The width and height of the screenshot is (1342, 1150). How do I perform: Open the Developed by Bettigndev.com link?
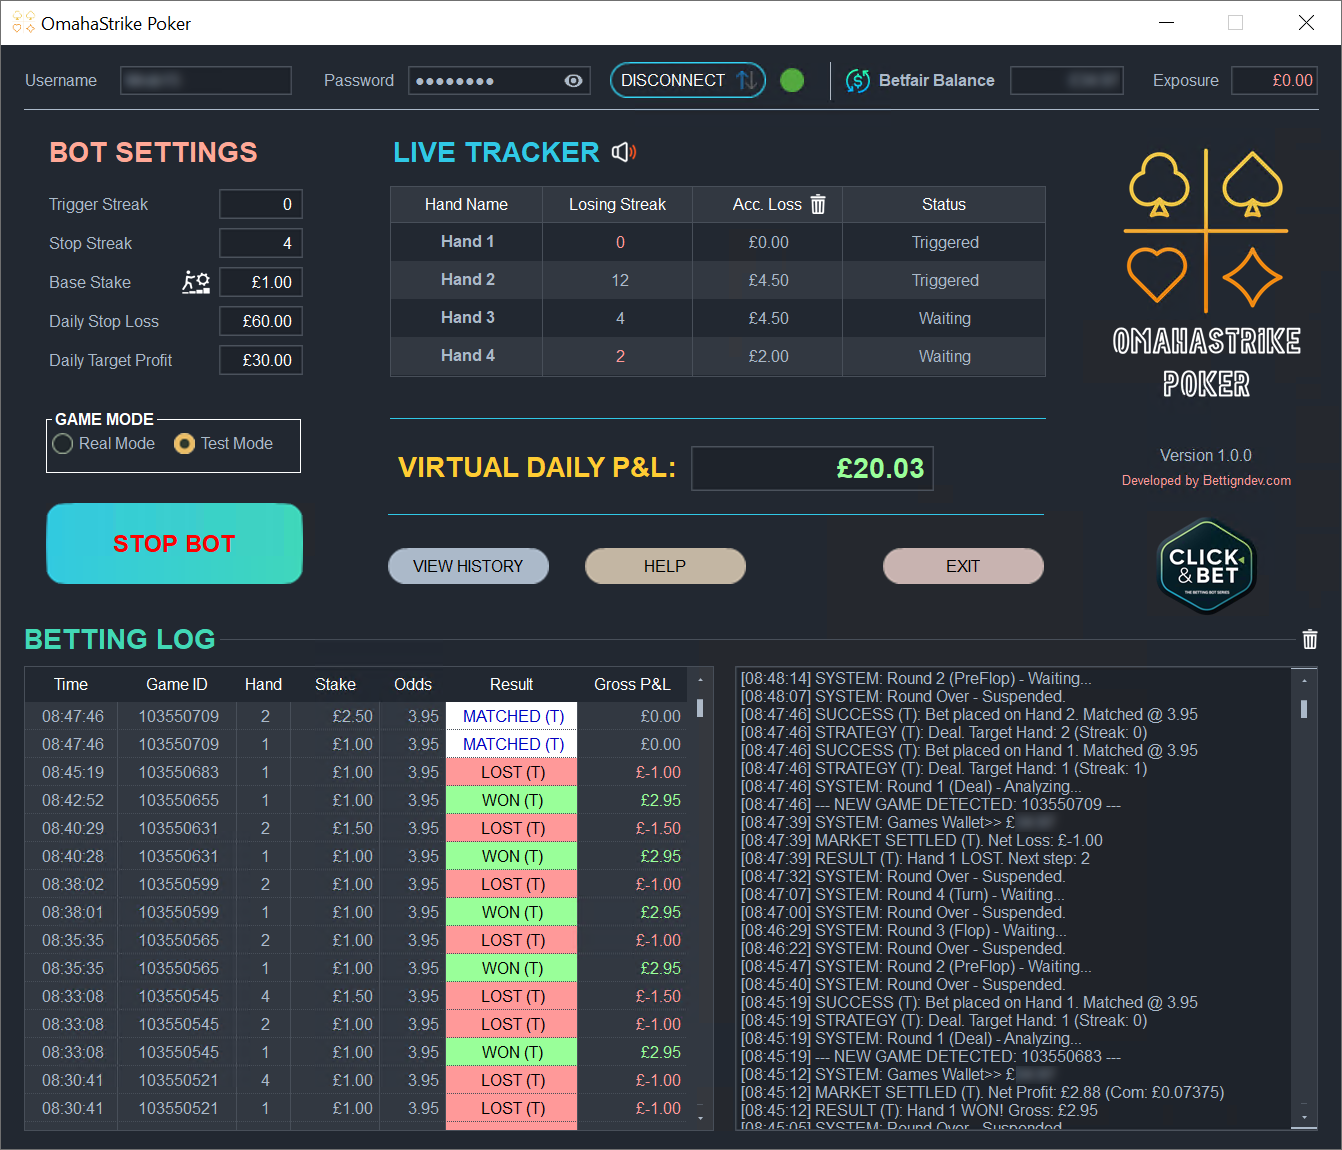1206,481
